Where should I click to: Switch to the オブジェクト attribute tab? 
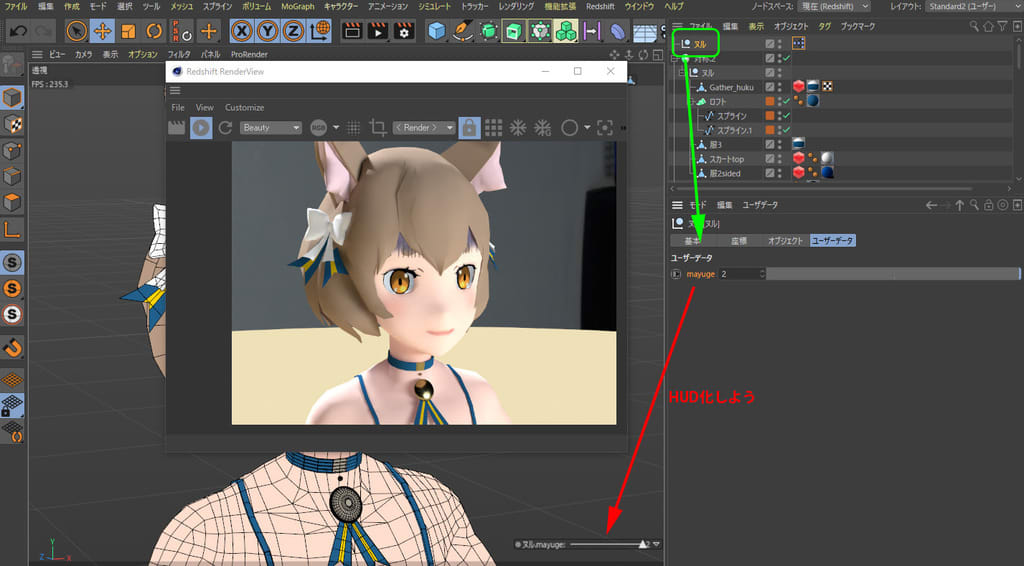786,241
